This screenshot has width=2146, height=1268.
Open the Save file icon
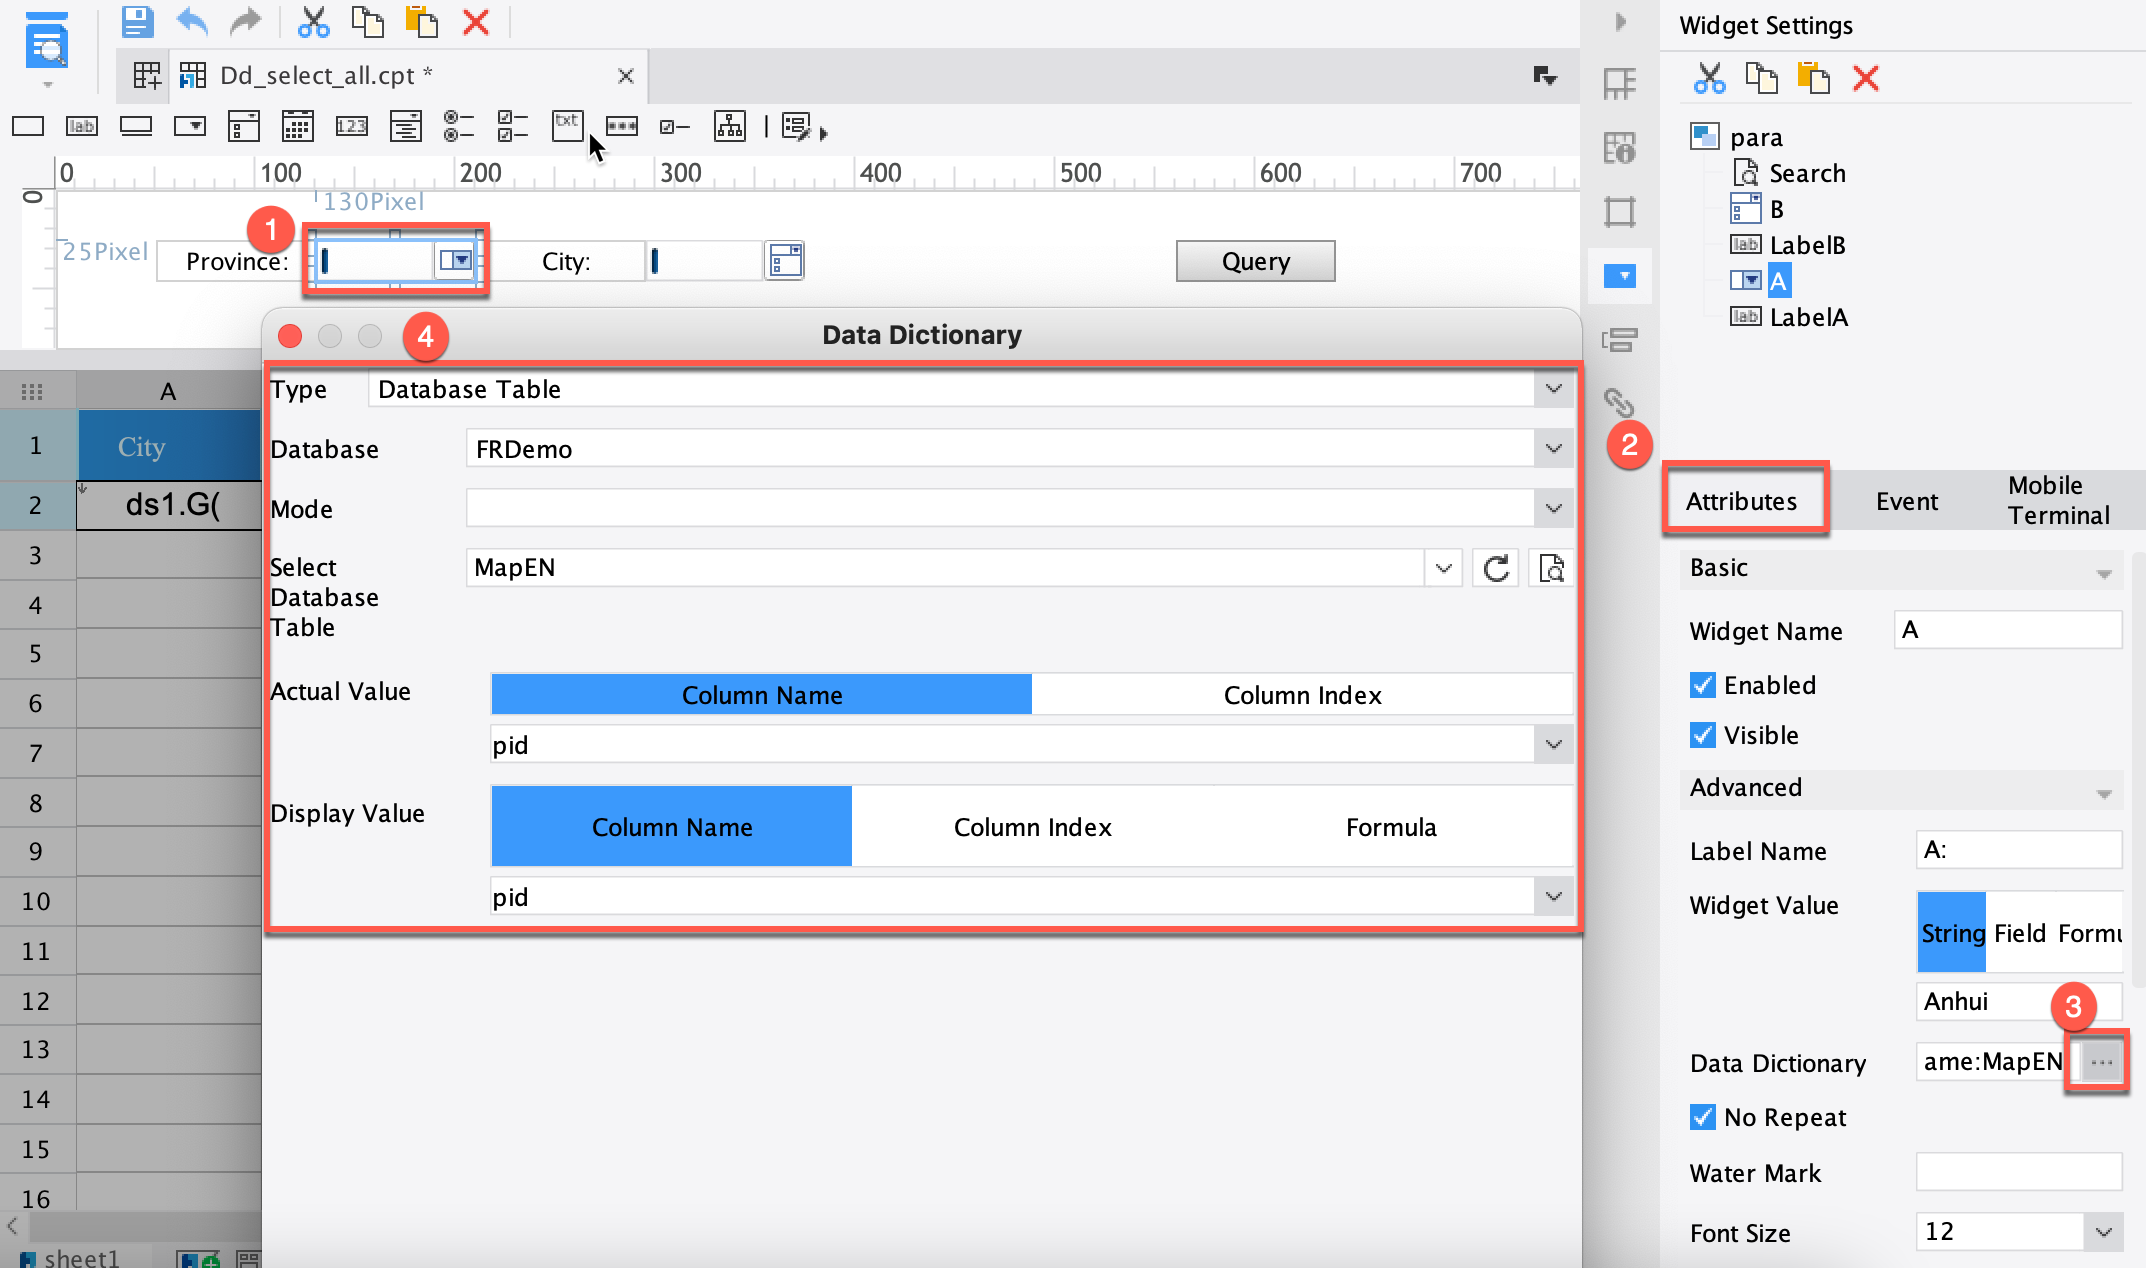(x=137, y=21)
